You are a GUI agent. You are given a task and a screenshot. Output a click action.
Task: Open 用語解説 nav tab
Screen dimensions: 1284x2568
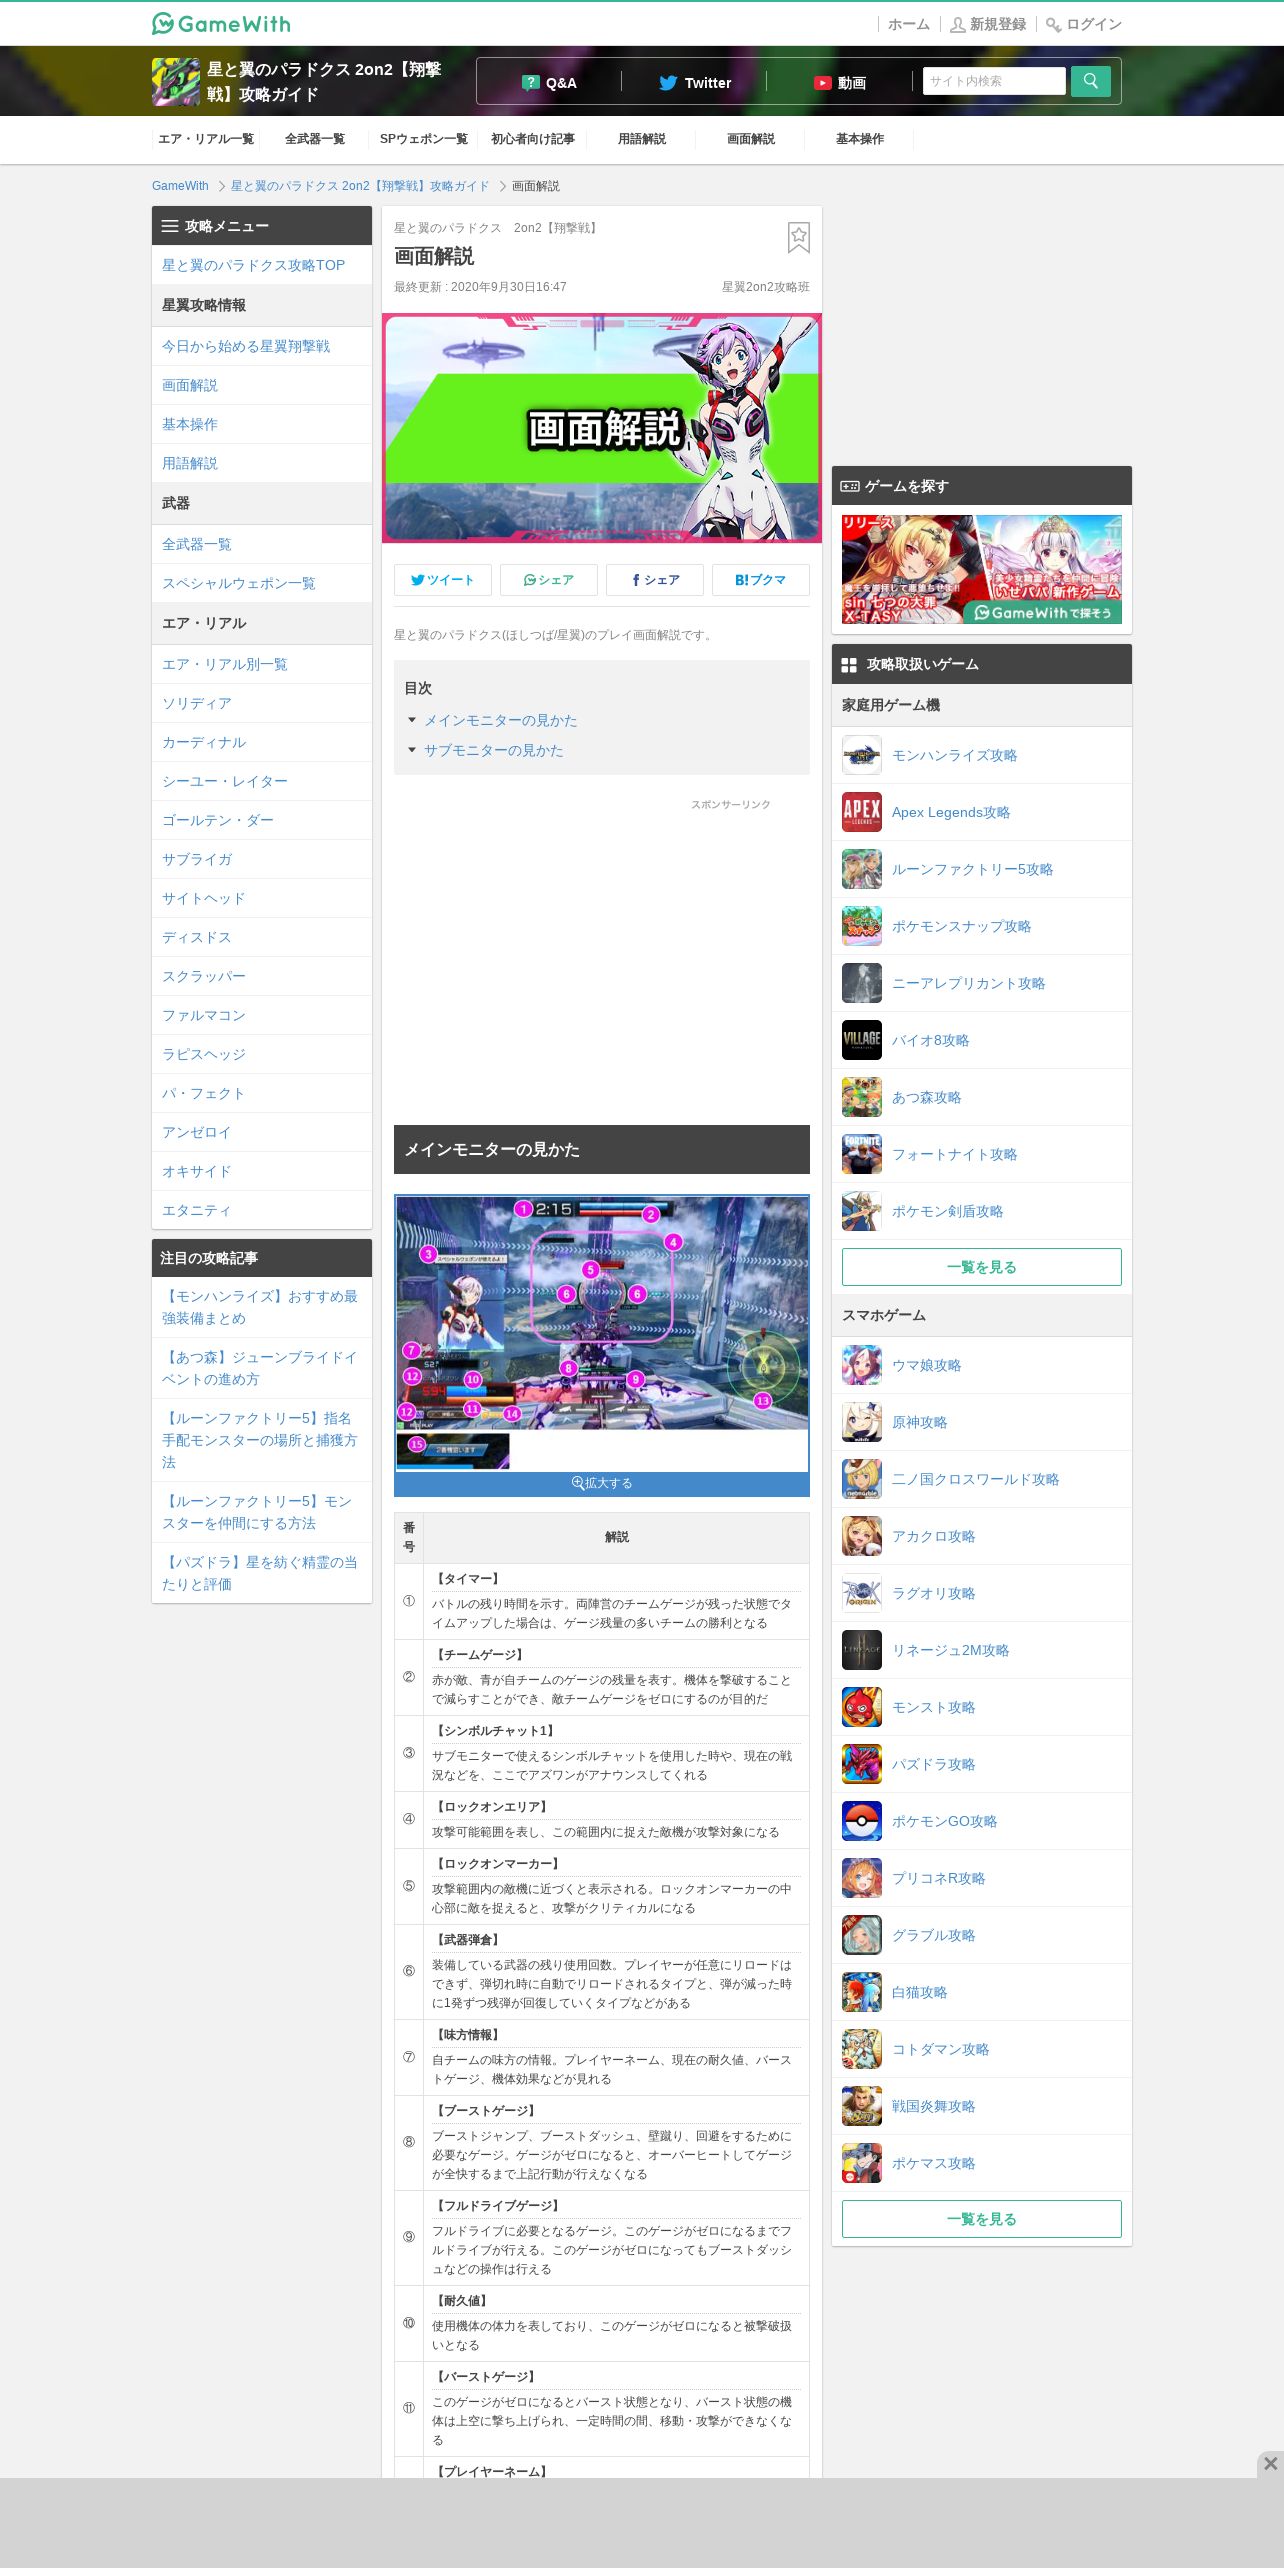point(642,139)
